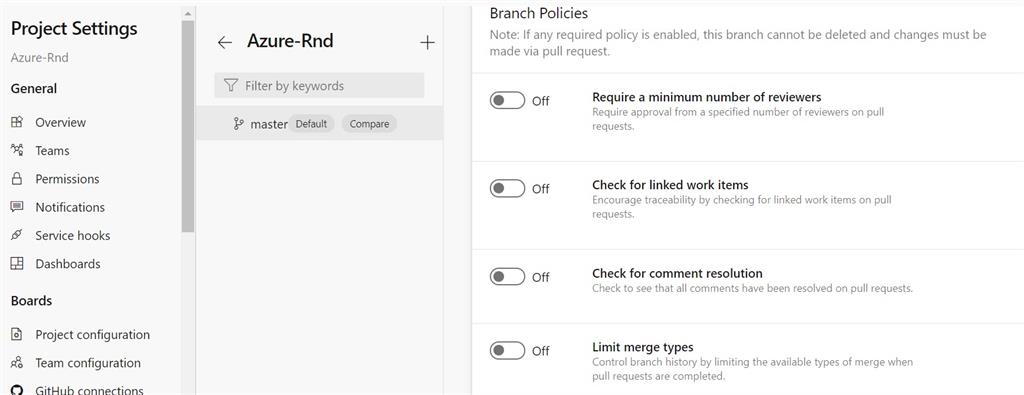The width and height of the screenshot is (1024, 395).
Task: Click the Notifications chat icon
Action: [17, 207]
